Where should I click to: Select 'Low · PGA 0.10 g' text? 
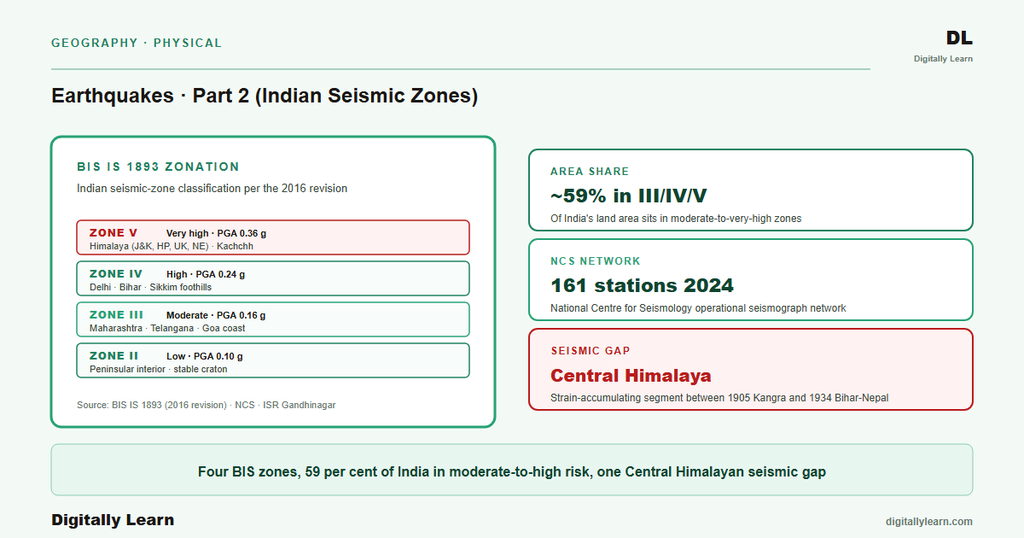coord(204,356)
